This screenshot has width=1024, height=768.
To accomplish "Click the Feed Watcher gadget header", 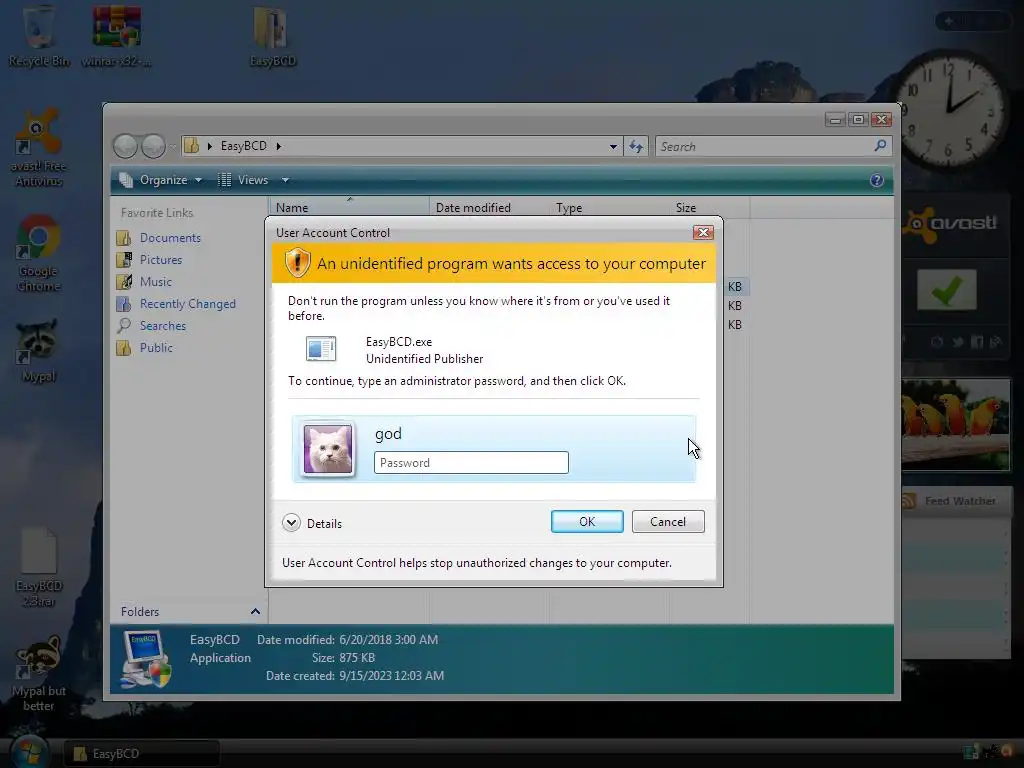I will 955,501.
